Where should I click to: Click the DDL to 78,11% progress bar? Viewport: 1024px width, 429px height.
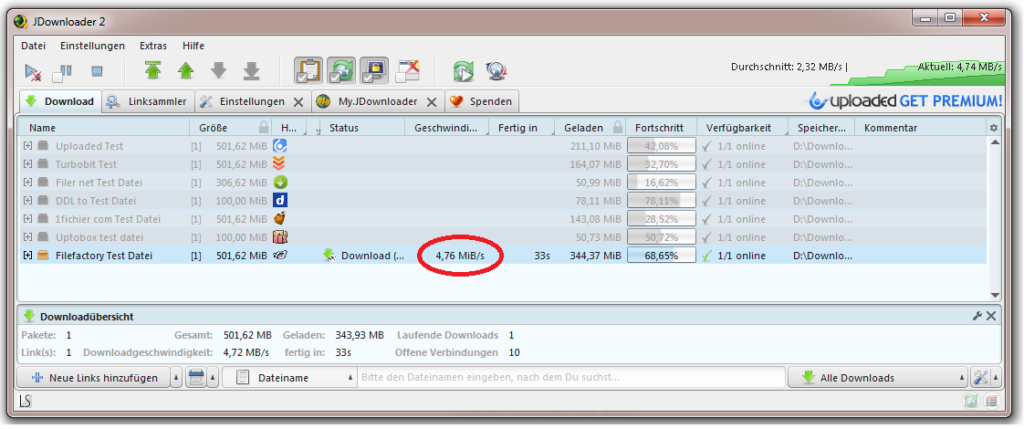pos(662,200)
